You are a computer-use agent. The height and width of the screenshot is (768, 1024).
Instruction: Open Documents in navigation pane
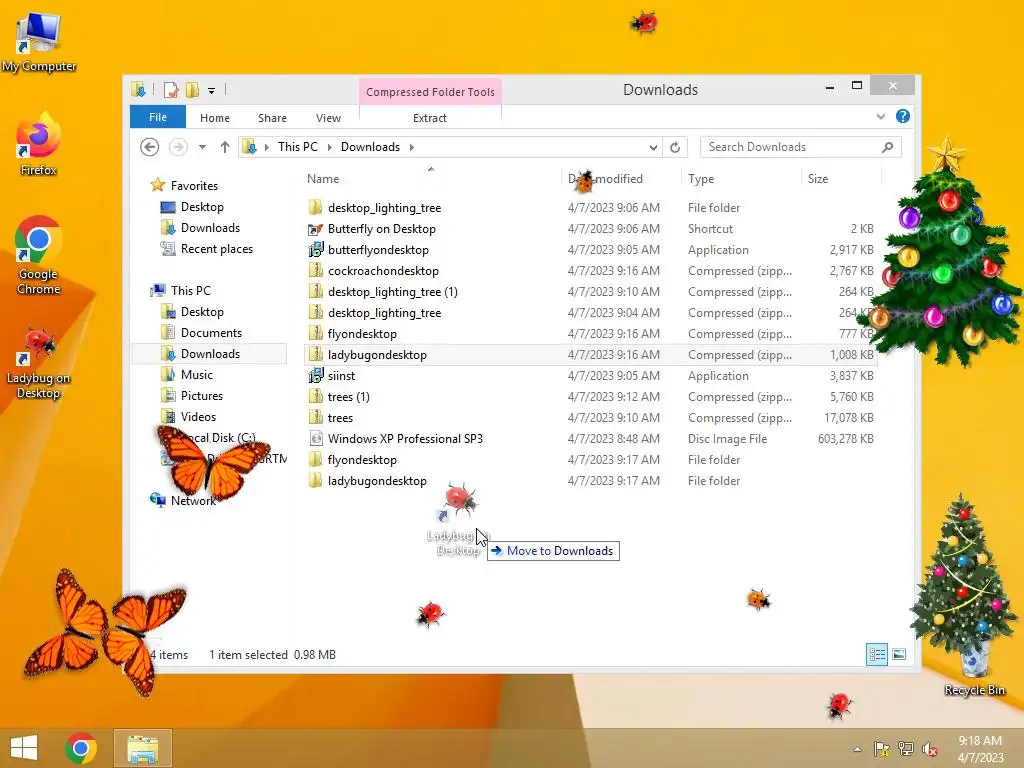(211, 333)
